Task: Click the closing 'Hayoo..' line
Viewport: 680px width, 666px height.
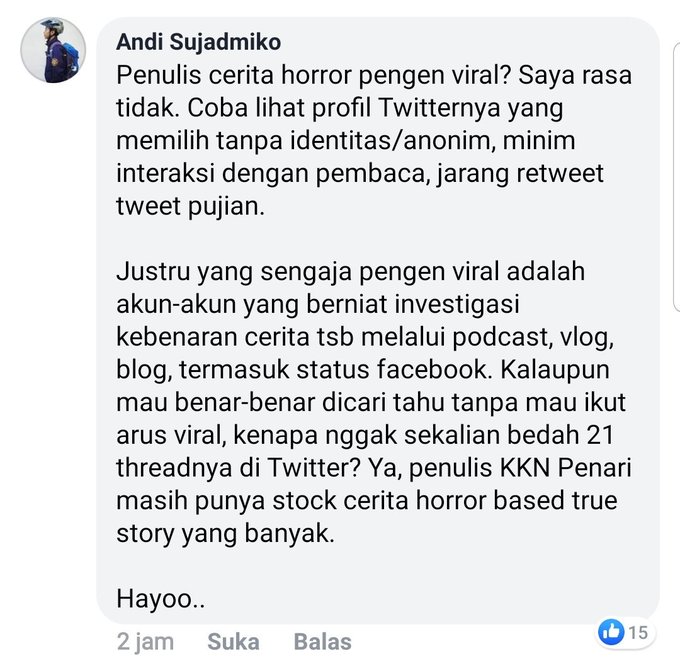Action: (160, 599)
